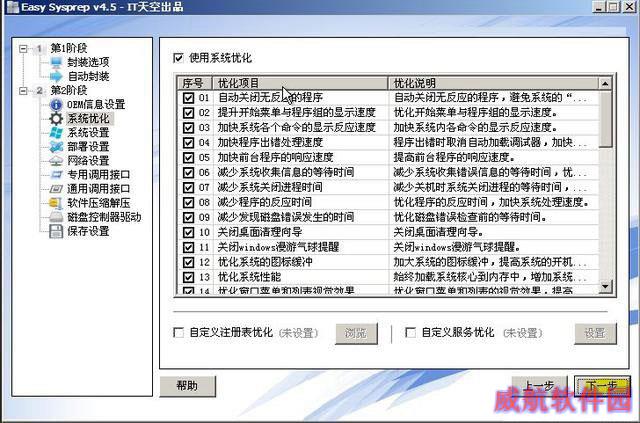The image size is (640, 423).
Task: Enable the 自定义注册表优化 checkbox
Action: click(178, 332)
